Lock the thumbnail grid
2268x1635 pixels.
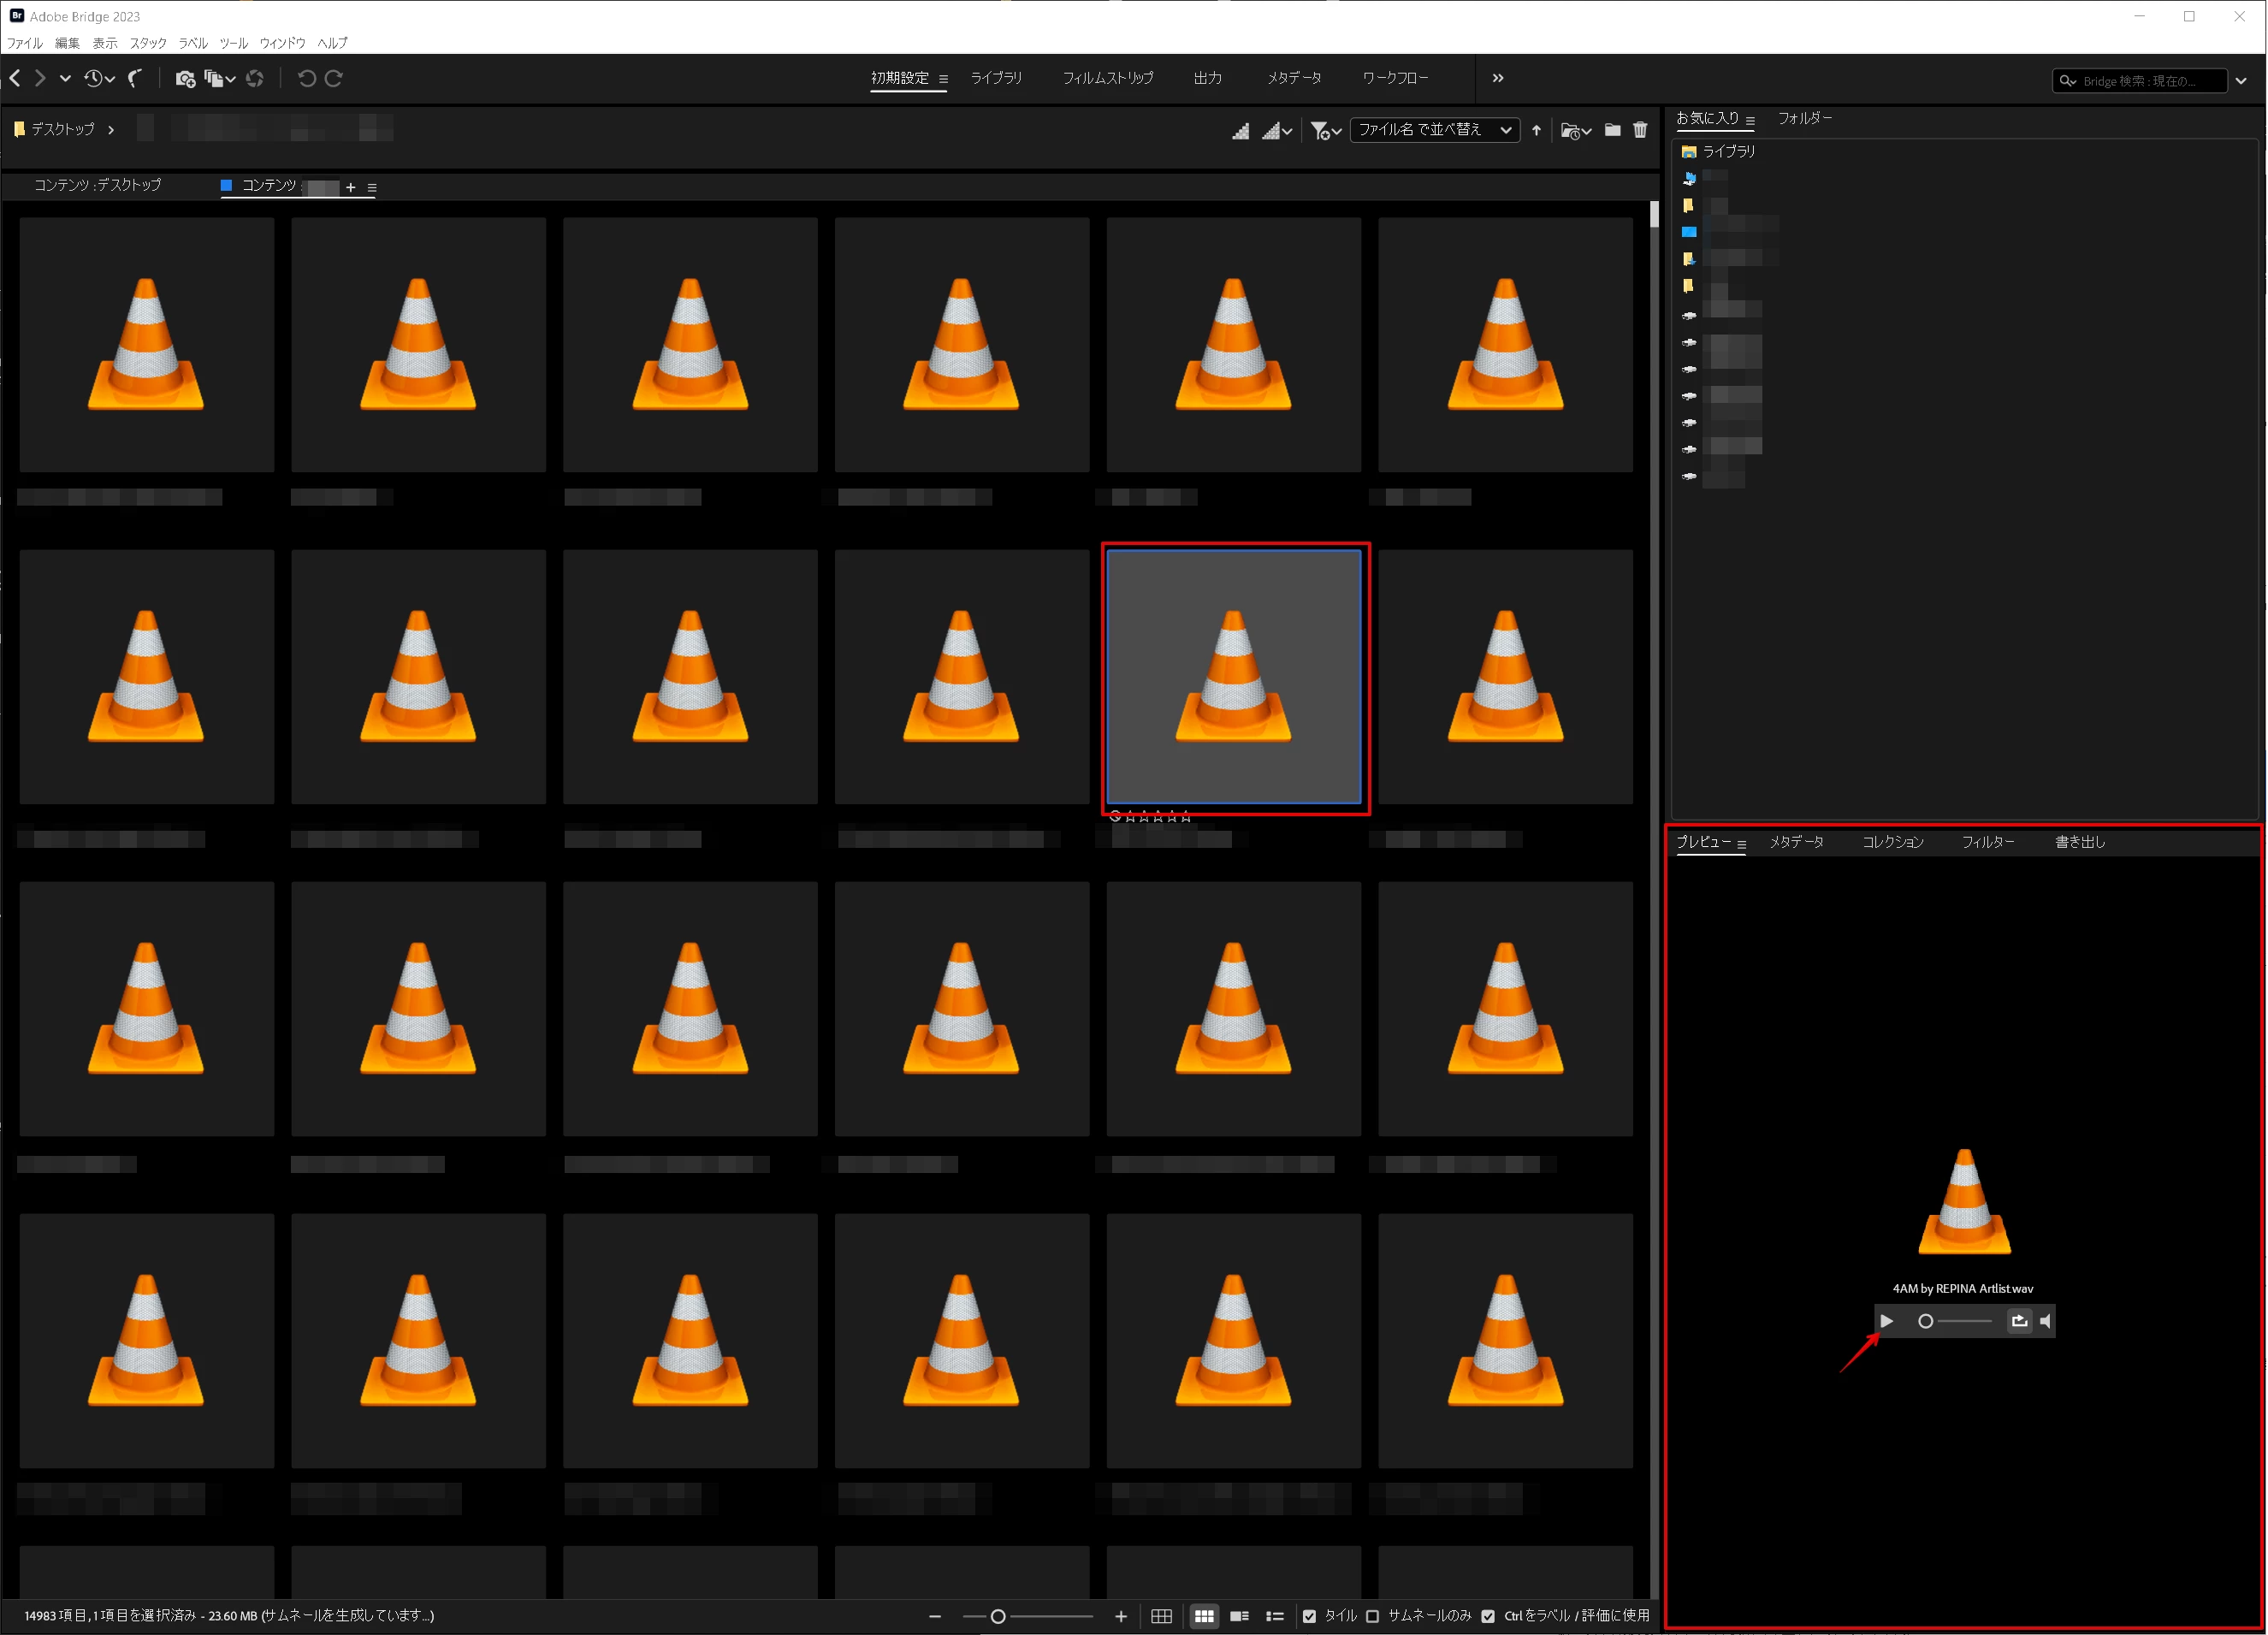pos(1161,1616)
